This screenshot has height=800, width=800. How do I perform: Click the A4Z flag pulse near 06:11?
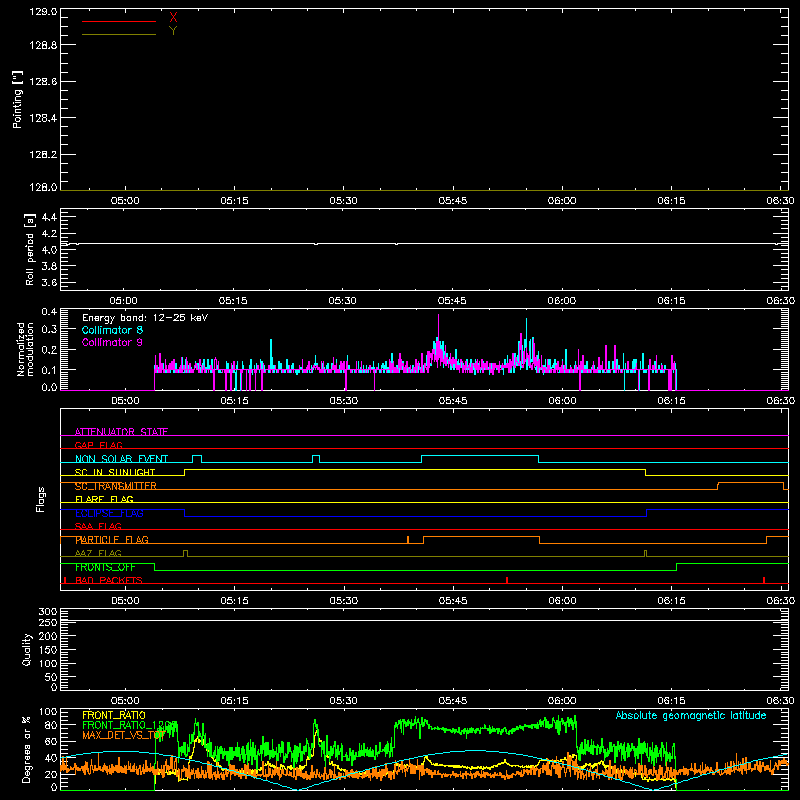[645, 554]
